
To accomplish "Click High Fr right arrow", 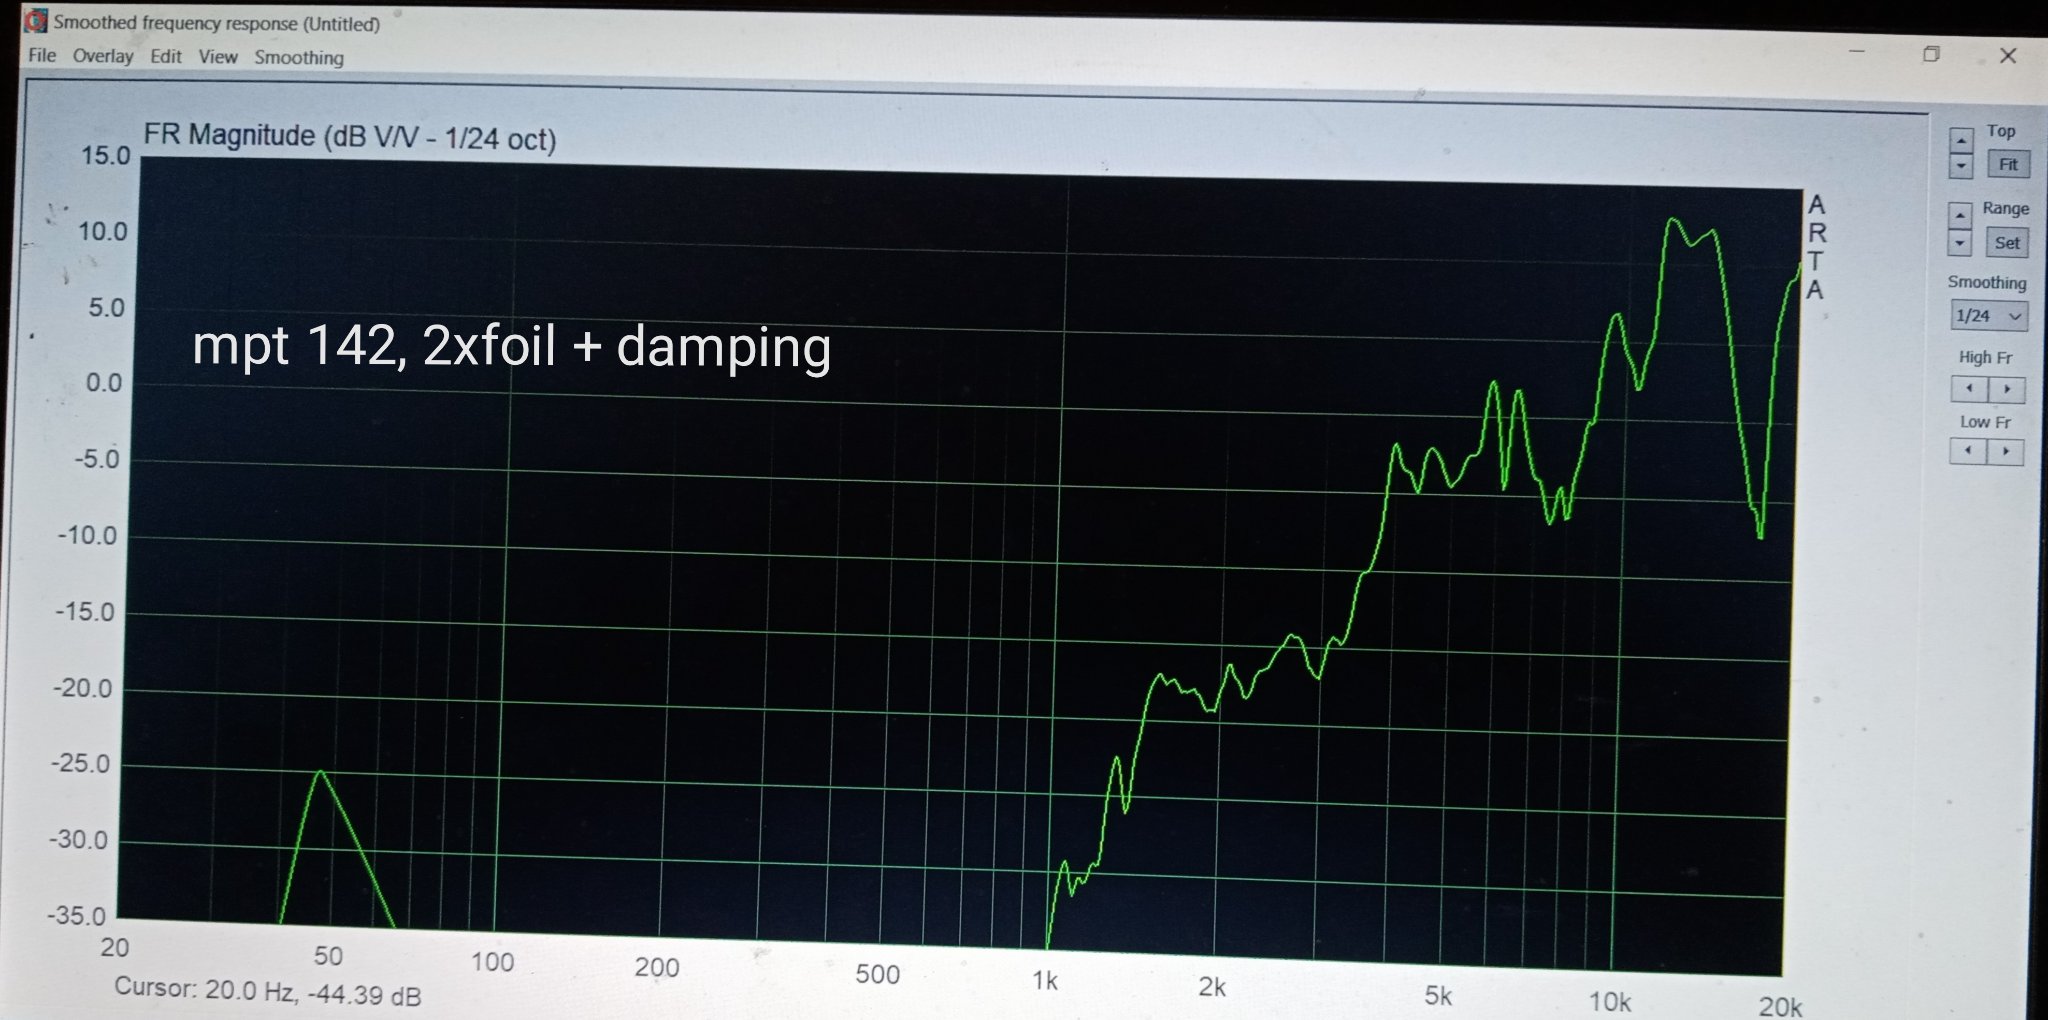I will coord(2006,389).
